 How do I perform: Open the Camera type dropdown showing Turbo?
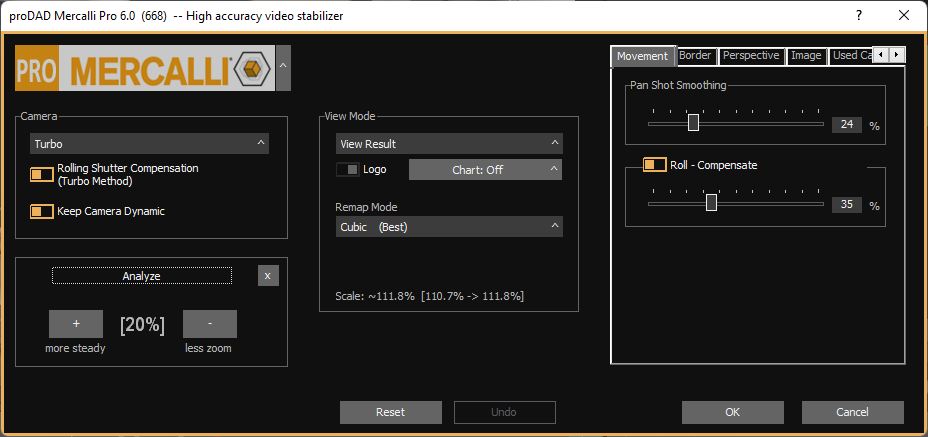(149, 144)
